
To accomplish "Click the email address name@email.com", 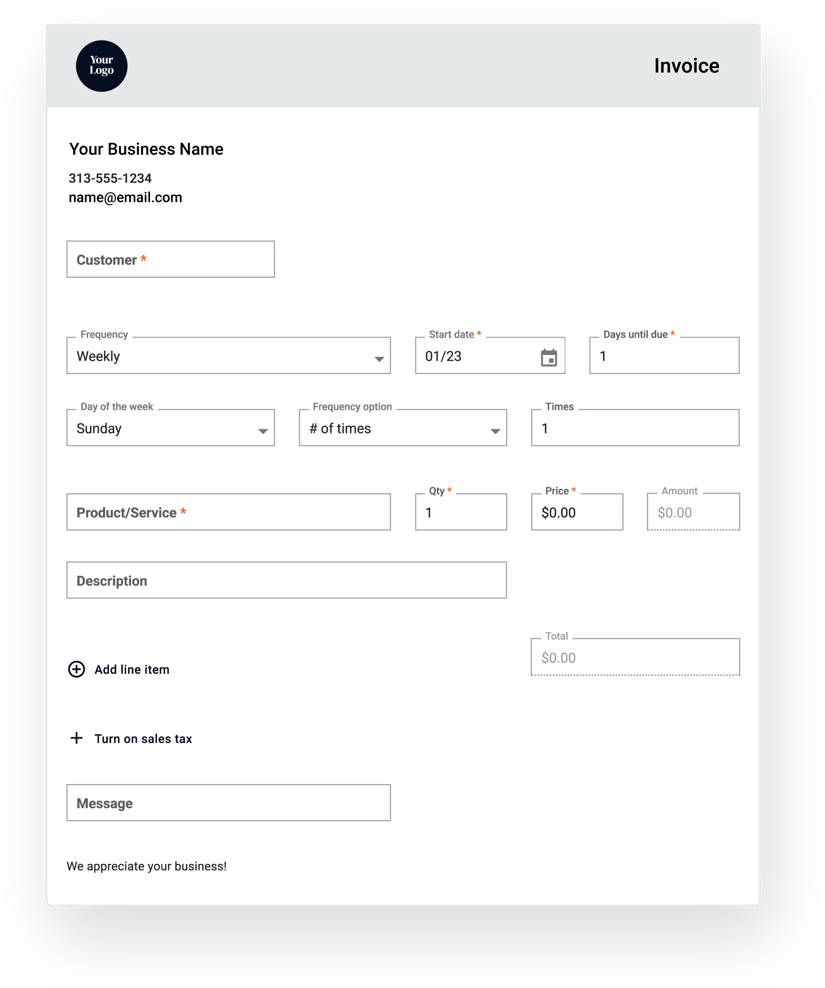I will (125, 197).
